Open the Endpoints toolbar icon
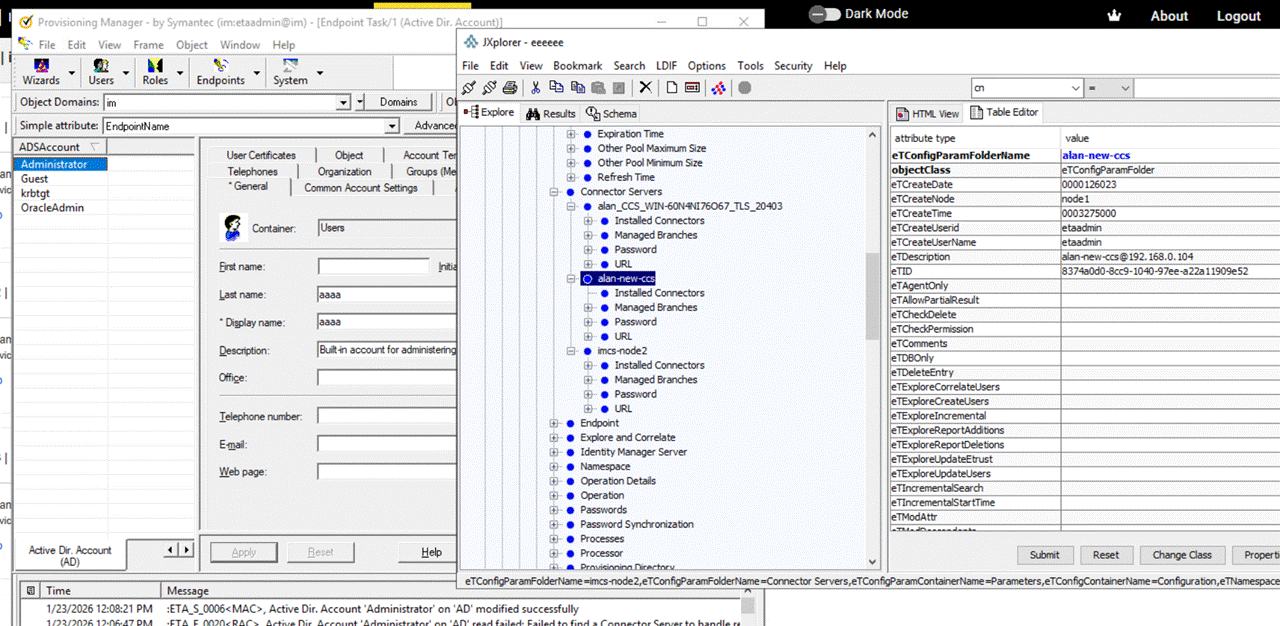Viewport: 1280px width, 626px height. pyautogui.click(x=220, y=71)
